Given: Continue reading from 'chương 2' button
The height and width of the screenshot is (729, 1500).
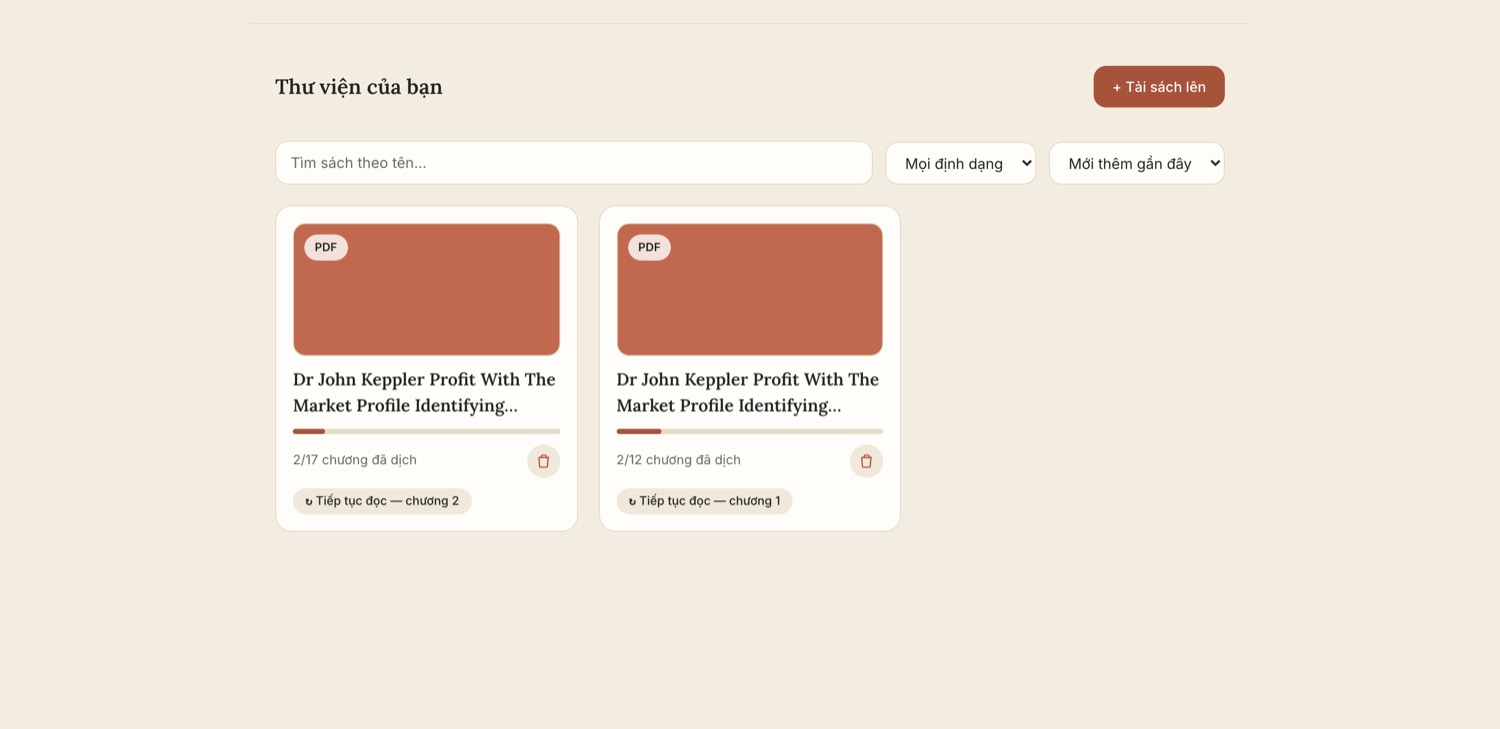Looking at the screenshot, I should (382, 501).
